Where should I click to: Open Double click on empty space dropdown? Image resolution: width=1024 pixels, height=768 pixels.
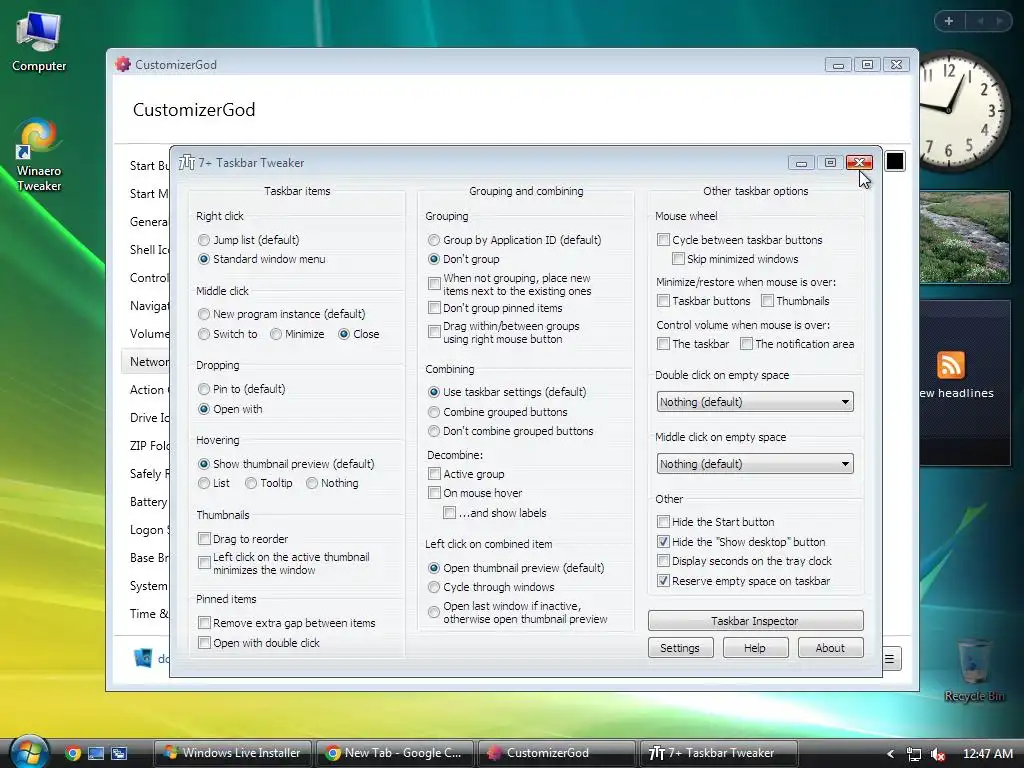755,402
